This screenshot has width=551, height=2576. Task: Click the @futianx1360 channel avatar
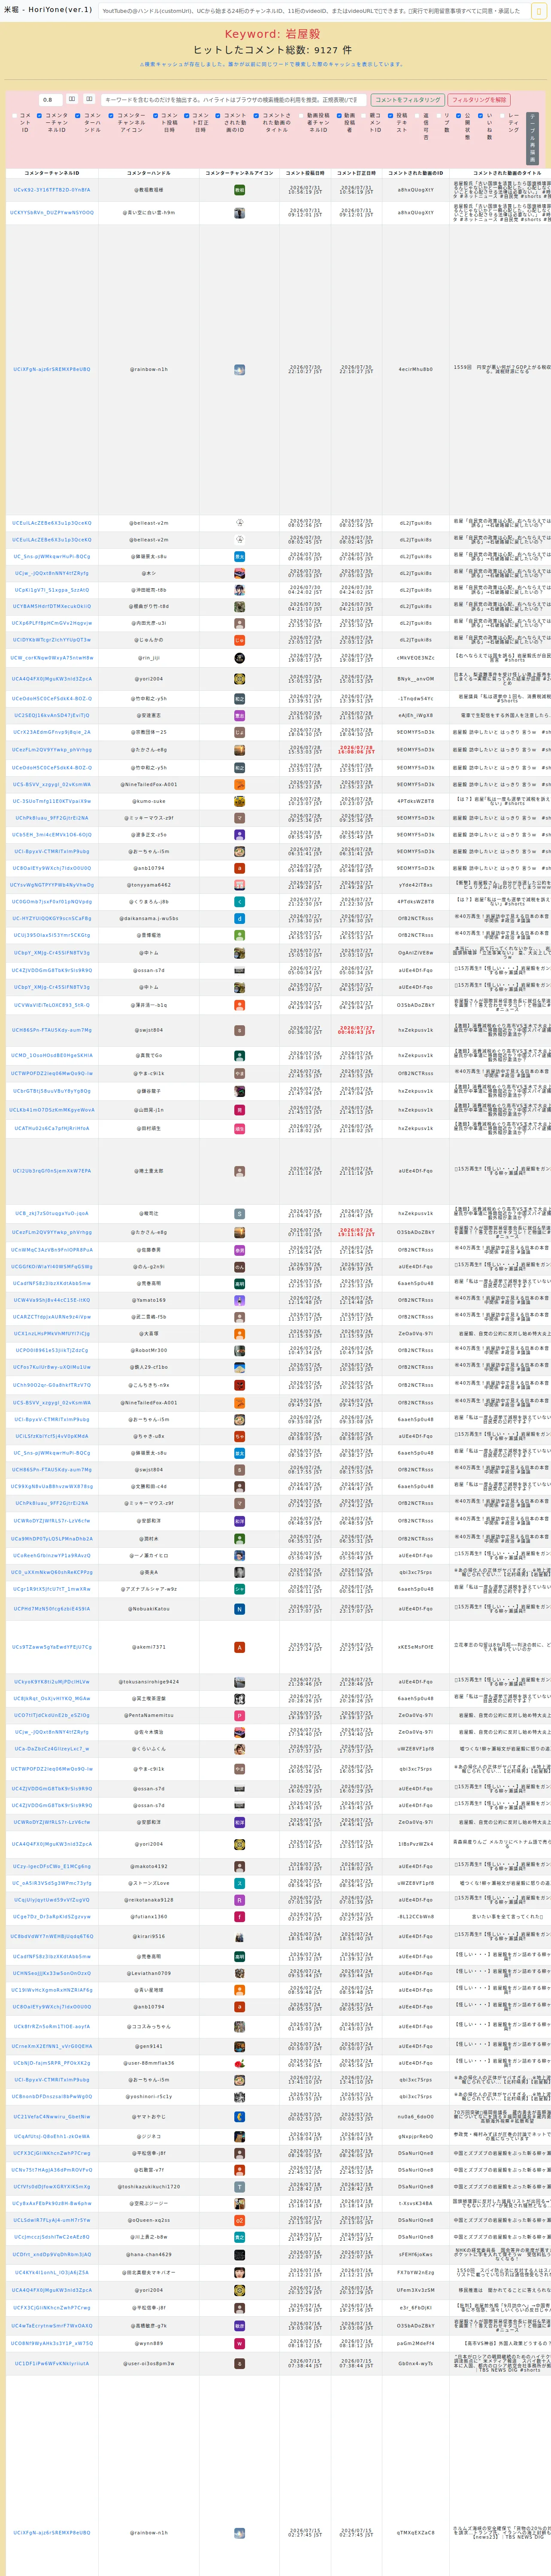pyautogui.click(x=239, y=1917)
